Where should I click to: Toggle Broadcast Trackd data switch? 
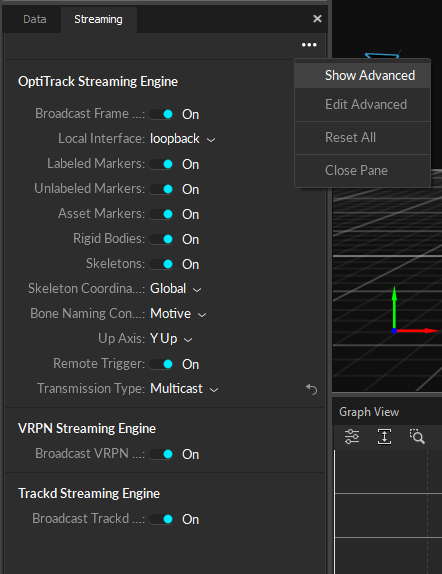click(161, 519)
